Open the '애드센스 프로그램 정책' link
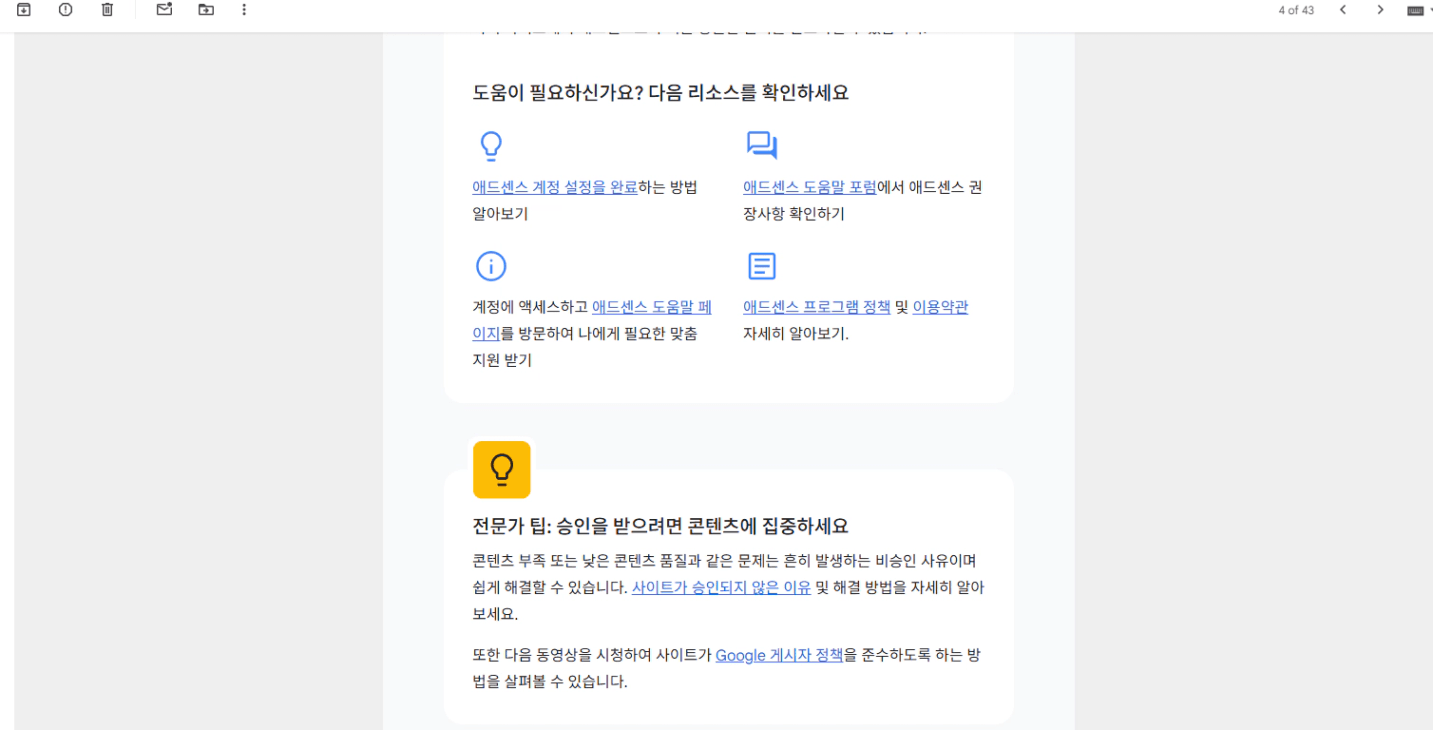Image resolution: width=1433 pixels, height=730 pixels. [816, 307]
